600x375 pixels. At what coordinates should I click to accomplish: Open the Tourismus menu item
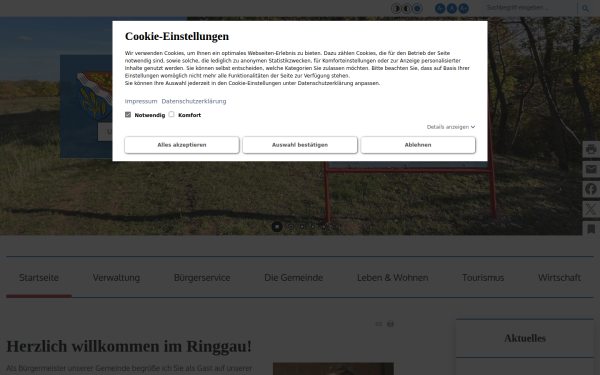(x=483, y=278)
